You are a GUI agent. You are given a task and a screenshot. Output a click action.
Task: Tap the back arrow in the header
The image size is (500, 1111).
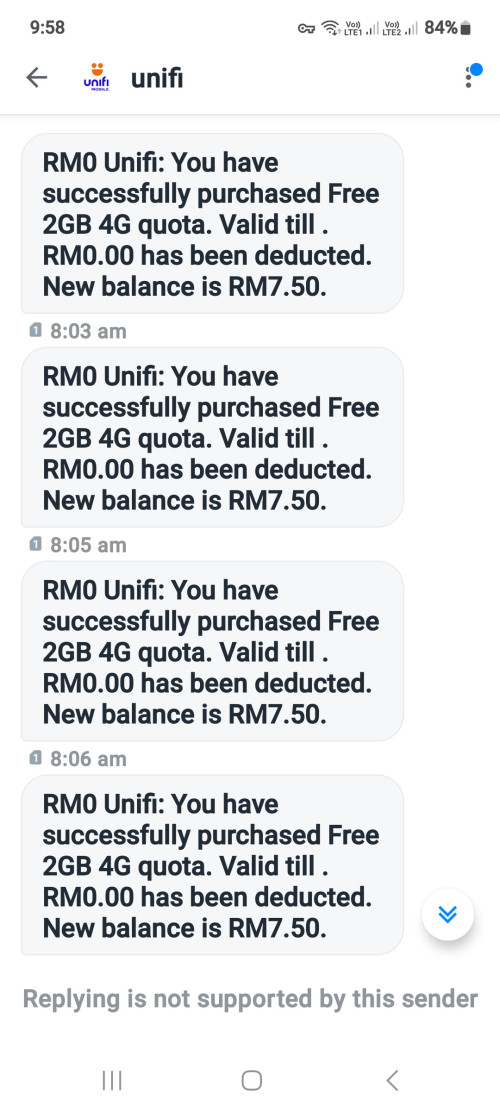coord(37,77)
